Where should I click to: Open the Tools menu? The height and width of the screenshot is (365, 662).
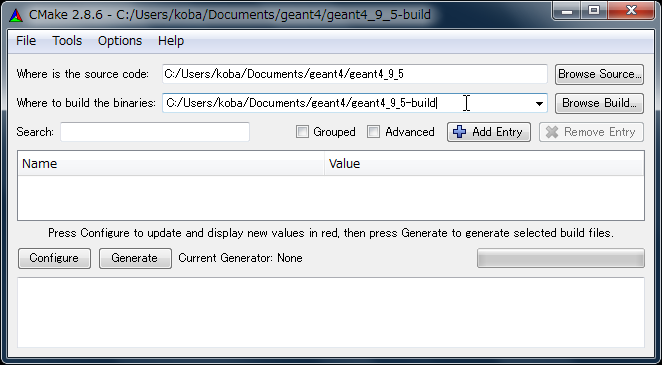[67, 41]
